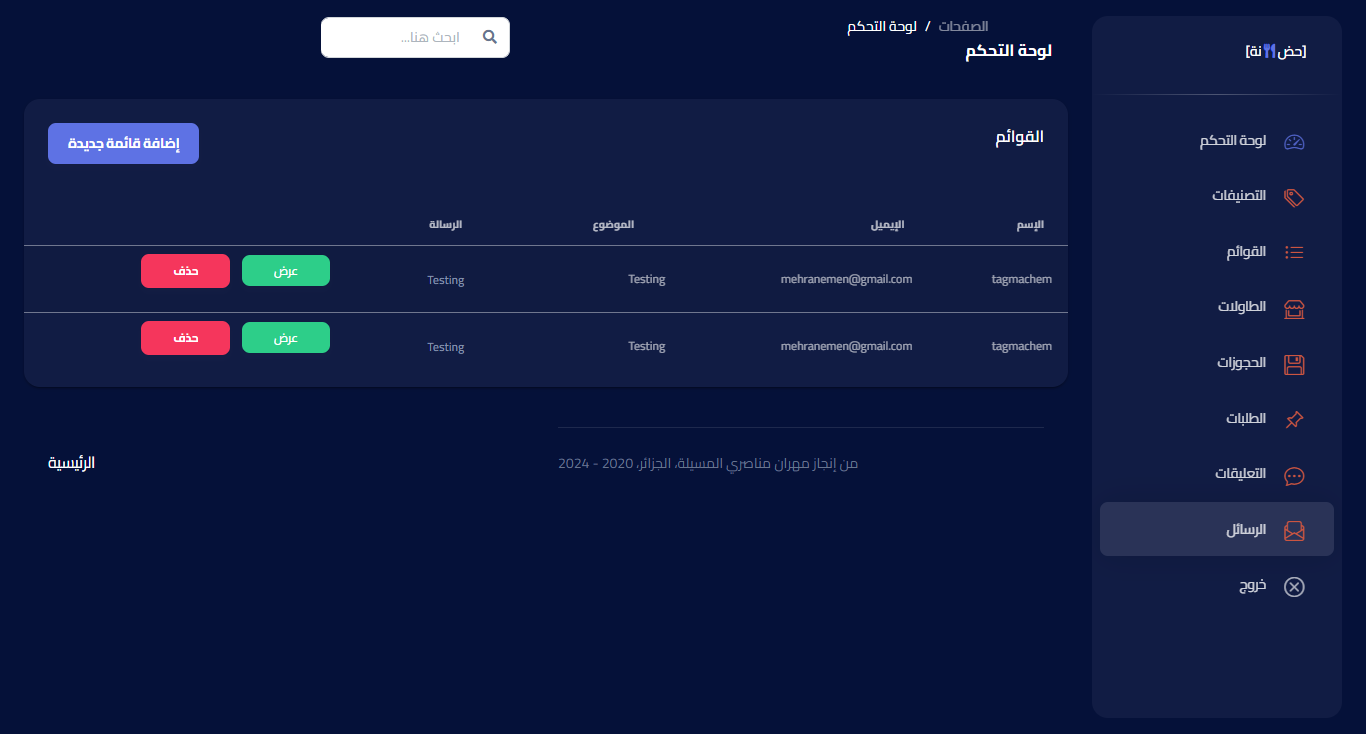Delete second message with red حذف button
This screenshot has width=1366, height=734.
coord(185,338)
